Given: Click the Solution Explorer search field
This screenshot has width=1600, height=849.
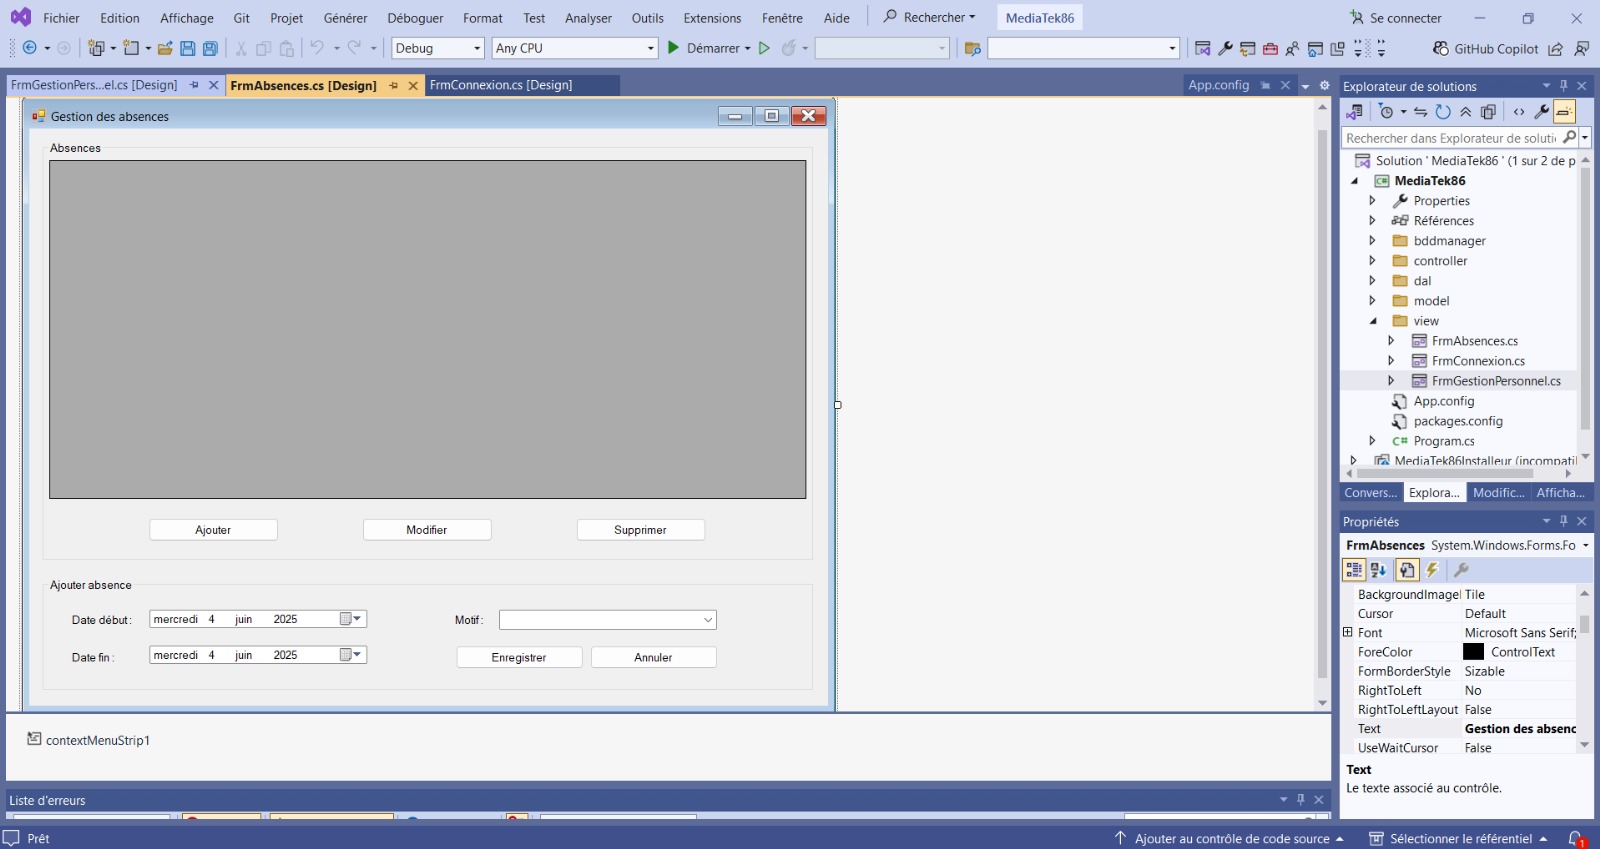Looking at the screenshot, I should click(x=1450, y=138).
